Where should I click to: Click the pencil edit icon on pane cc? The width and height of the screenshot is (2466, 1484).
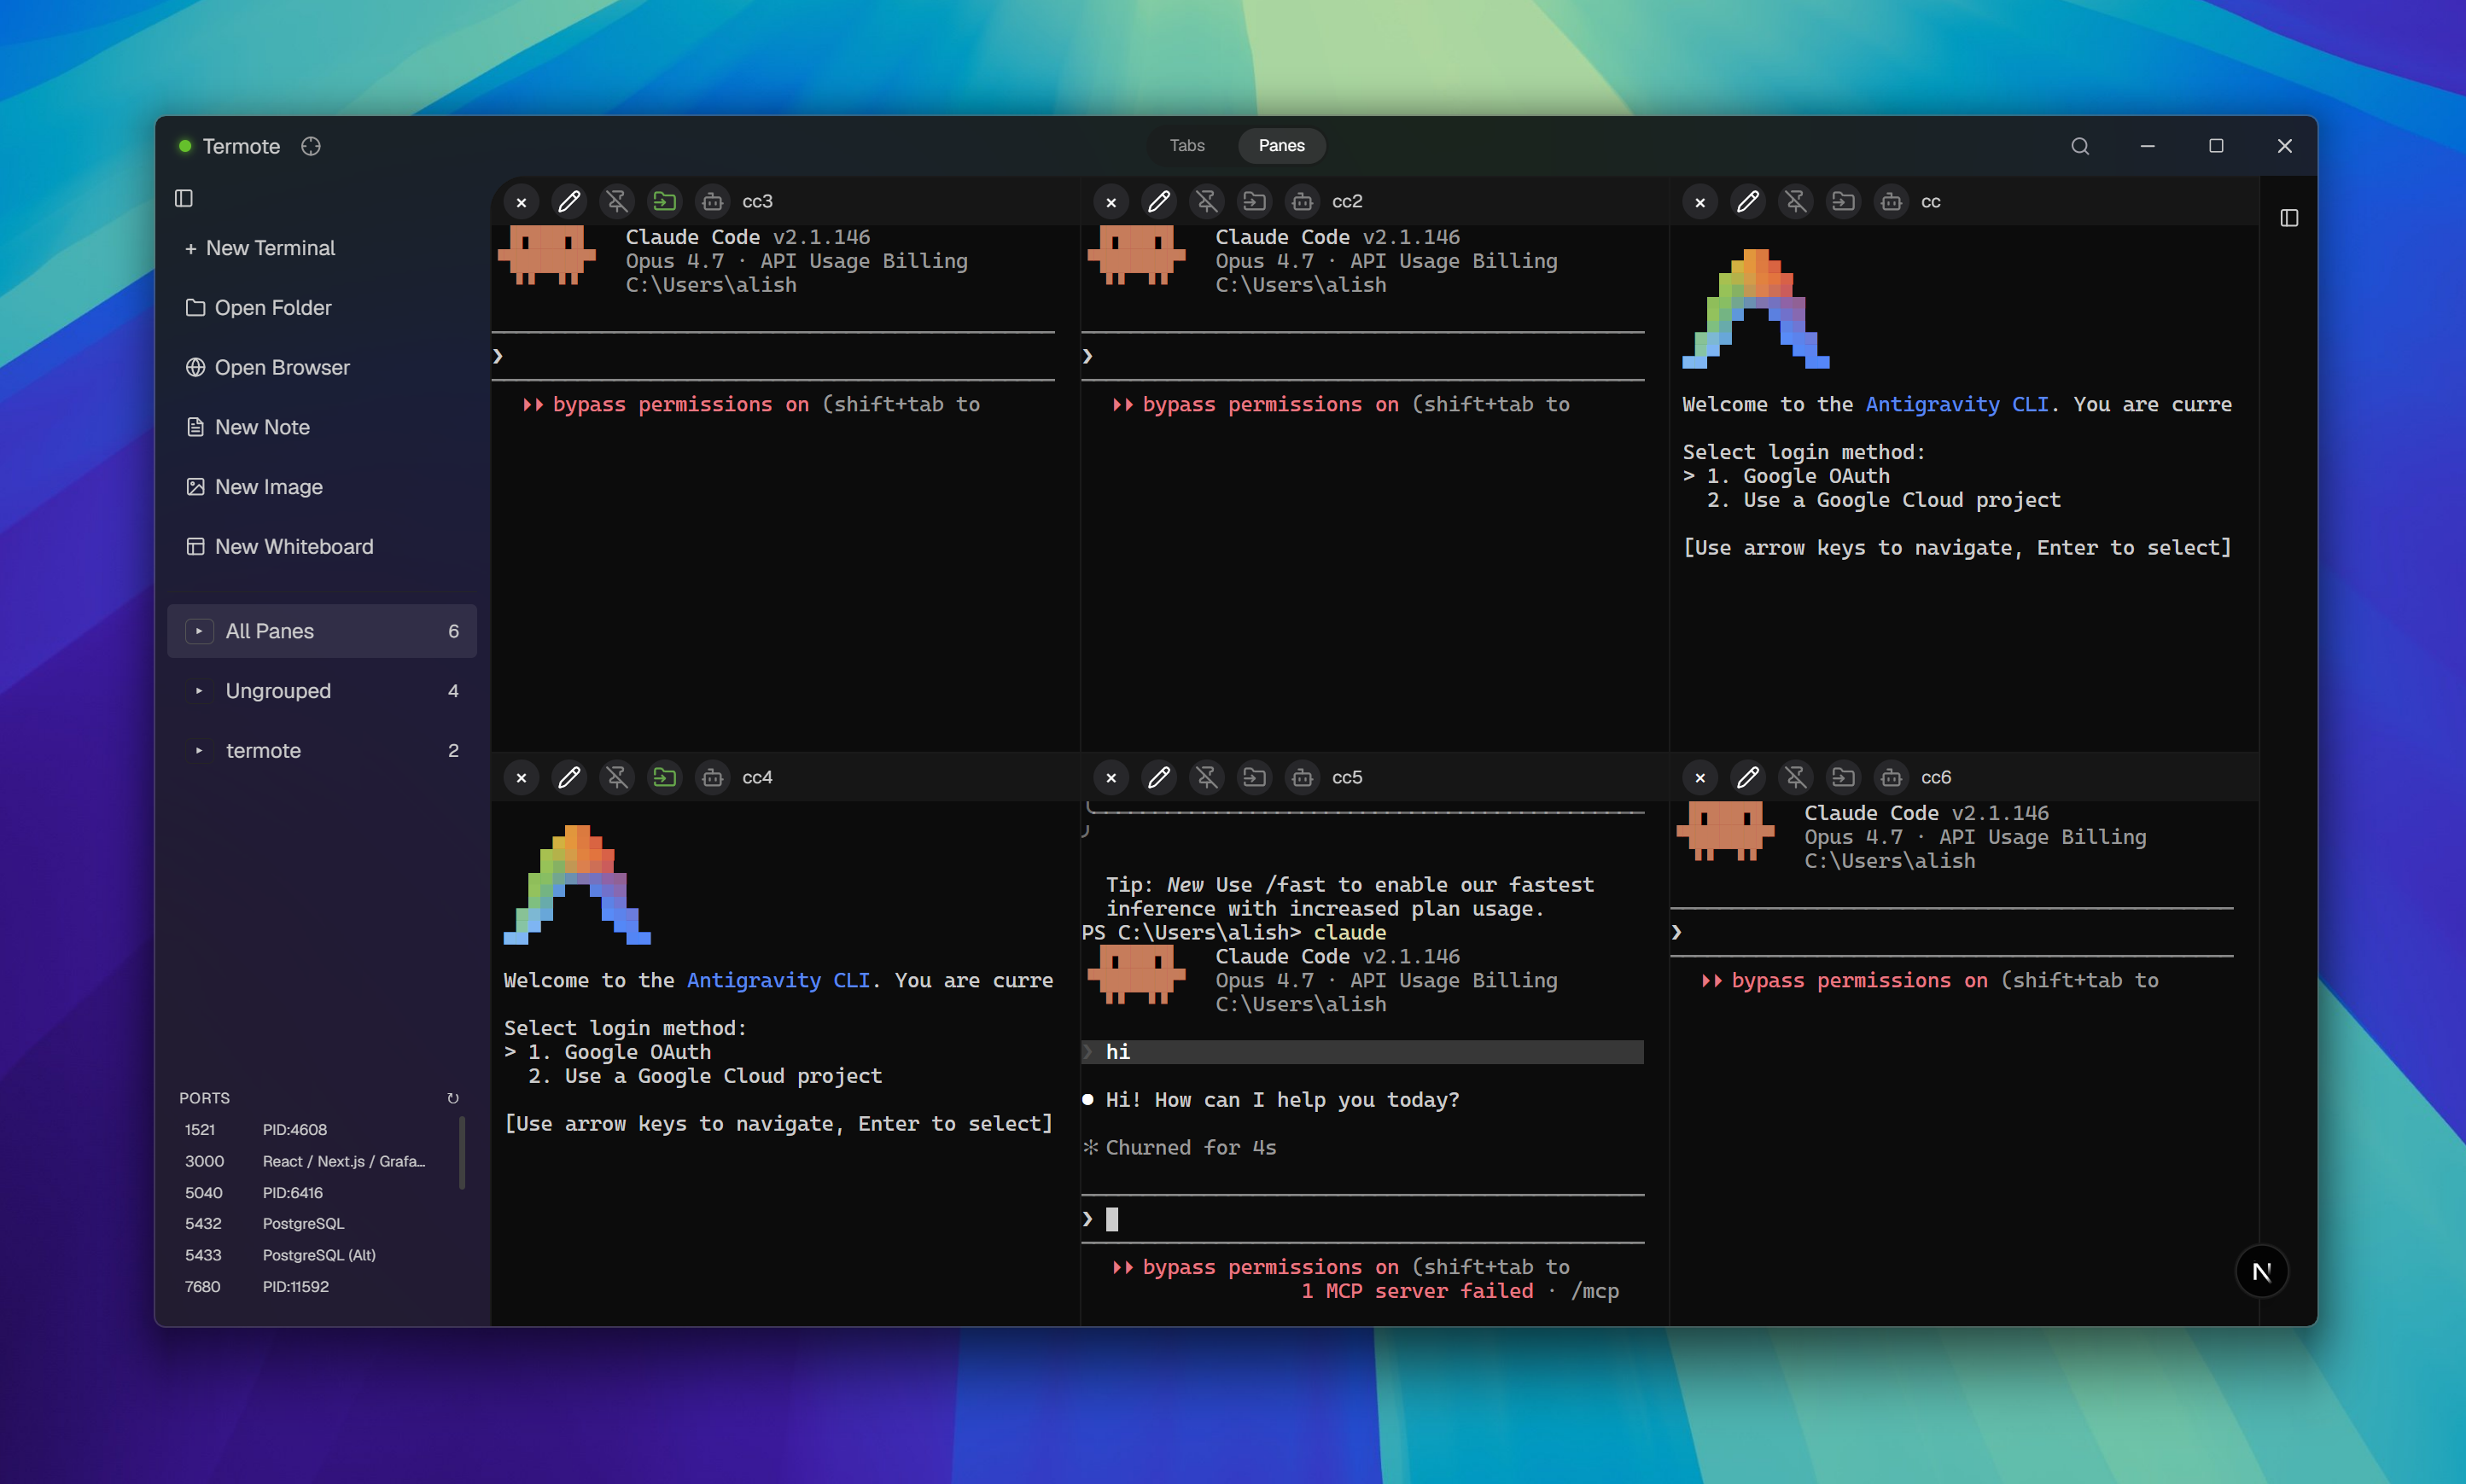[1748, 202]
